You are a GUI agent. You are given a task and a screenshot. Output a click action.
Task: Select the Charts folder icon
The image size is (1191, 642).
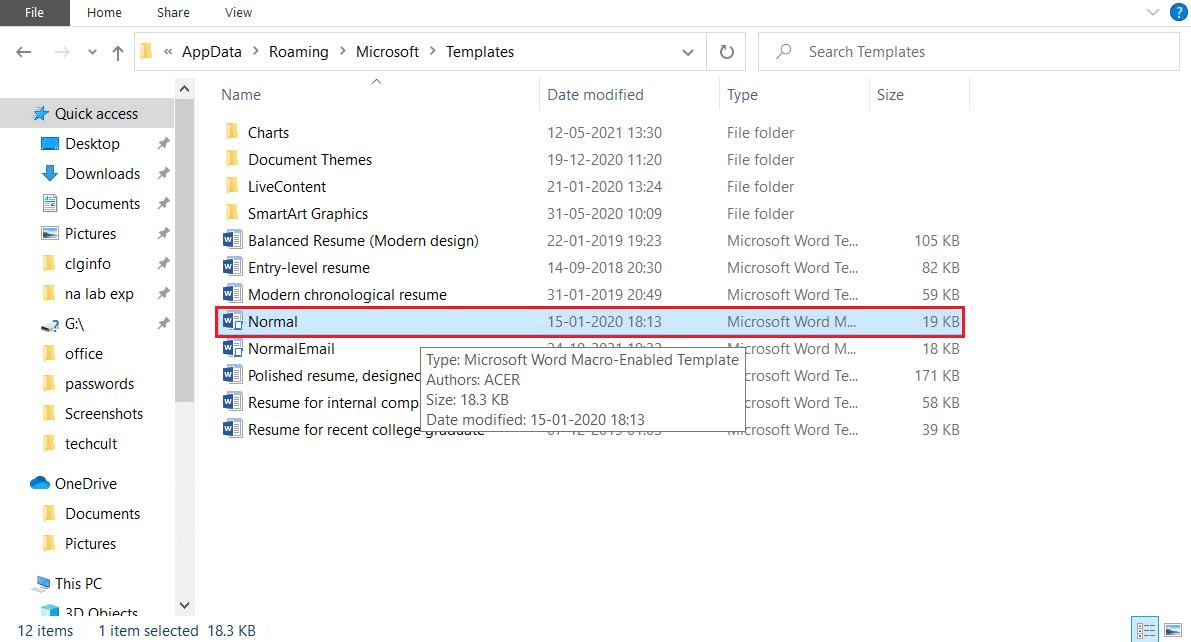pos(232,131)
